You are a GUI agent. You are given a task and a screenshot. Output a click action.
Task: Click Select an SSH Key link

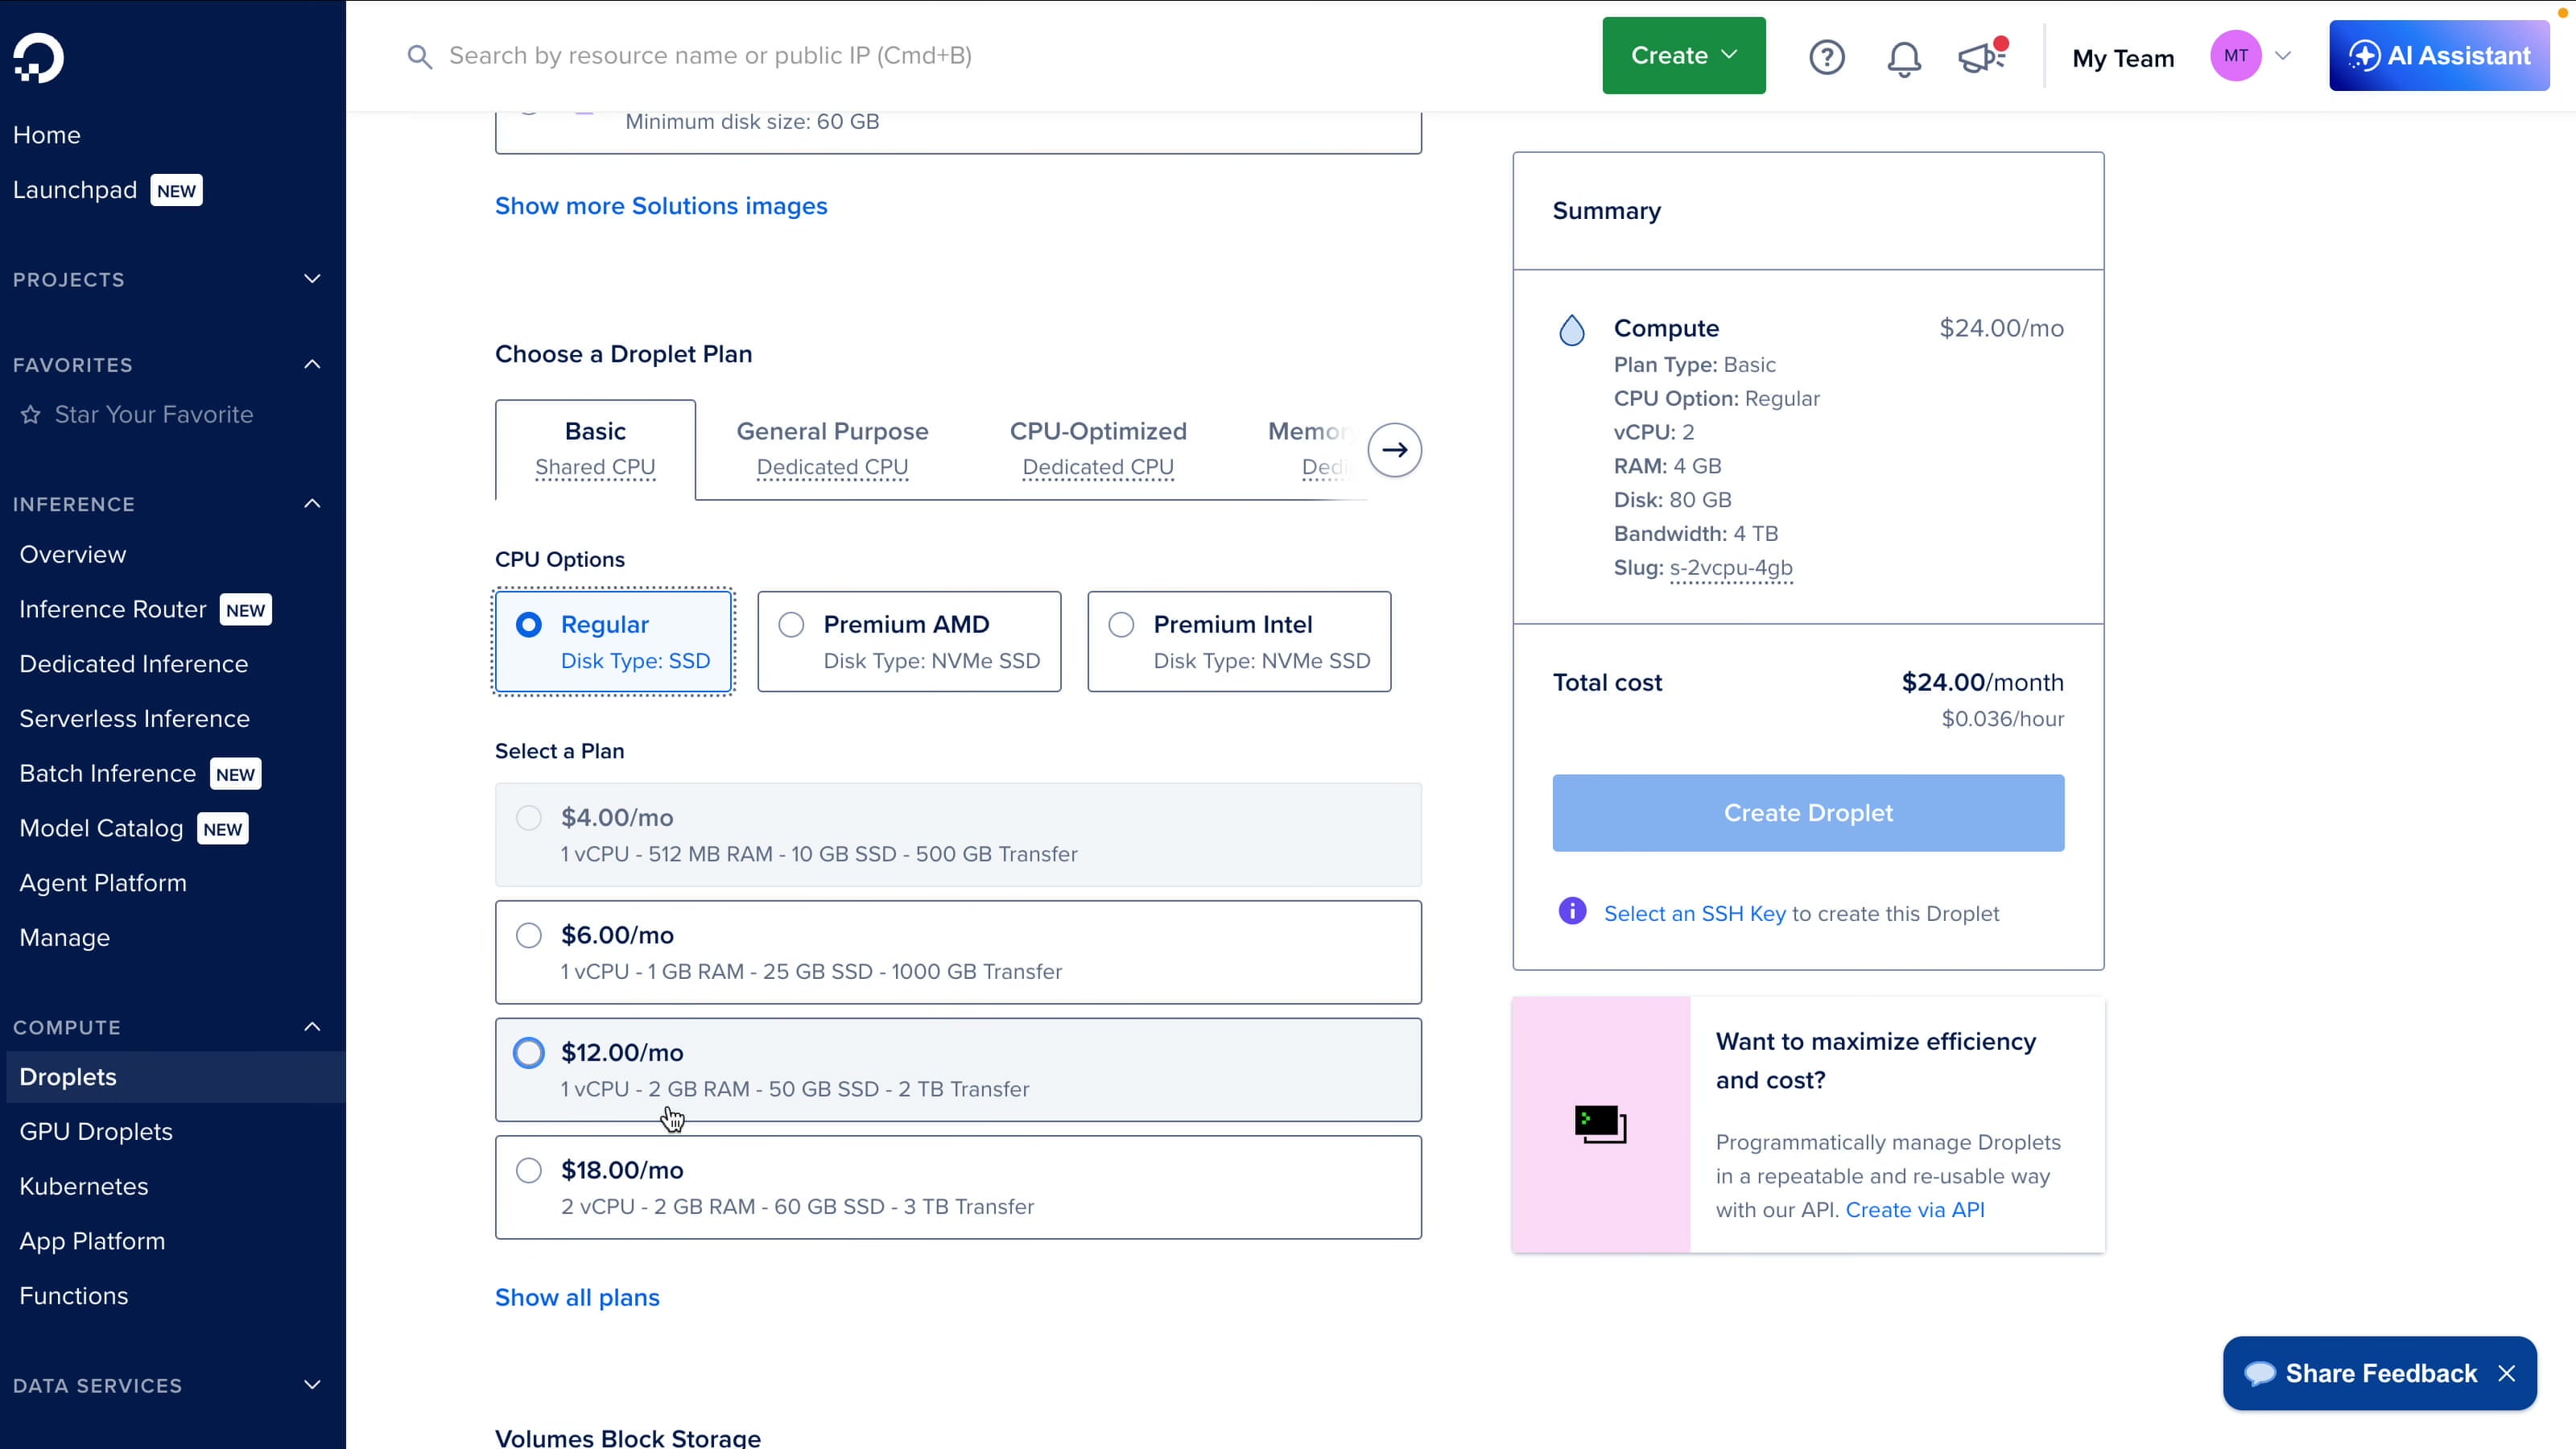pyautogui.click(x=1694, y=913)
